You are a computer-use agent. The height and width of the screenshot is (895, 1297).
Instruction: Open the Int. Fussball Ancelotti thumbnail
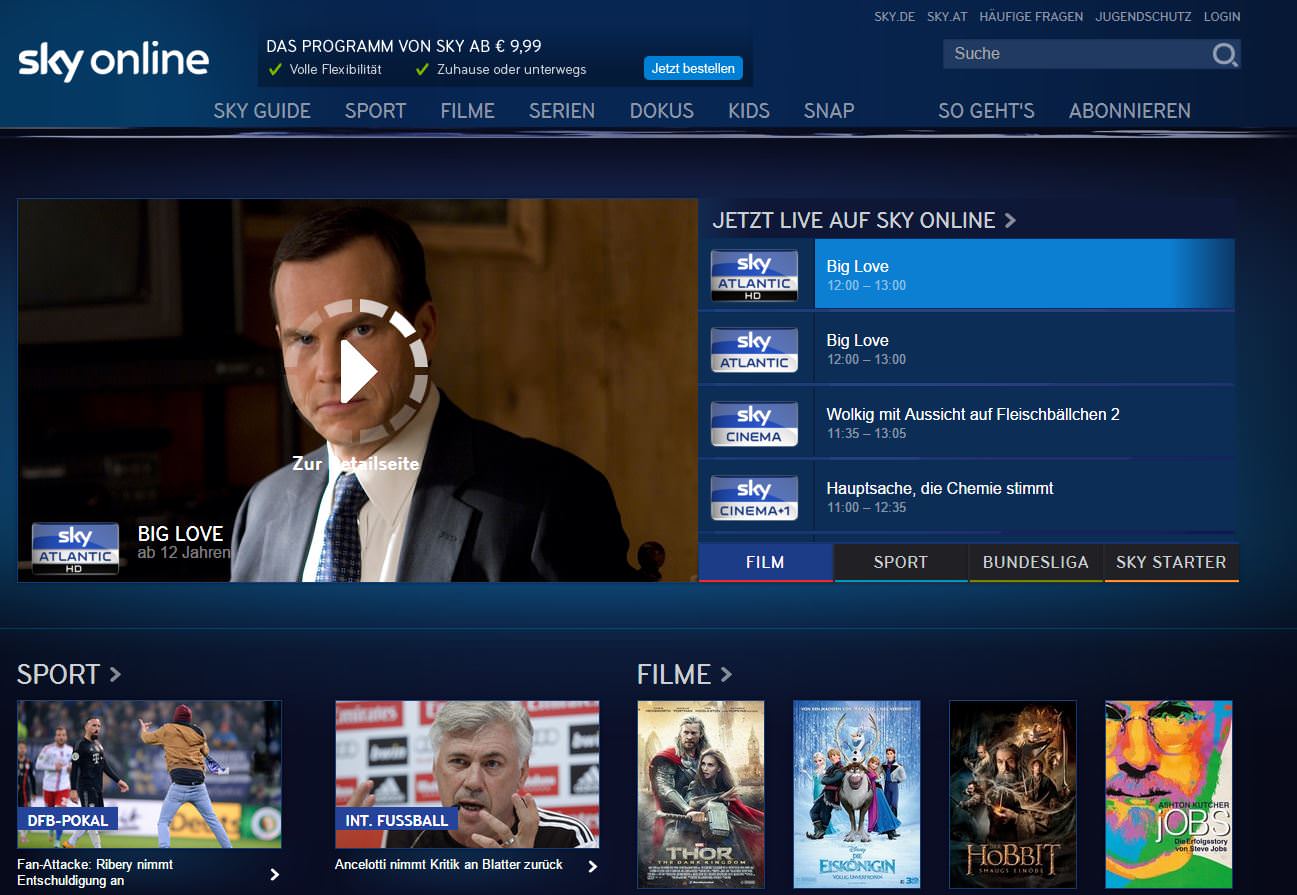pyautogui.click(x=467, y=774)
